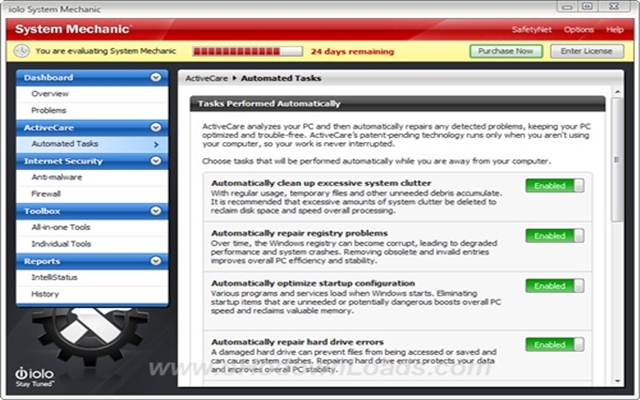Click the evaluation days progress bar

247,51
